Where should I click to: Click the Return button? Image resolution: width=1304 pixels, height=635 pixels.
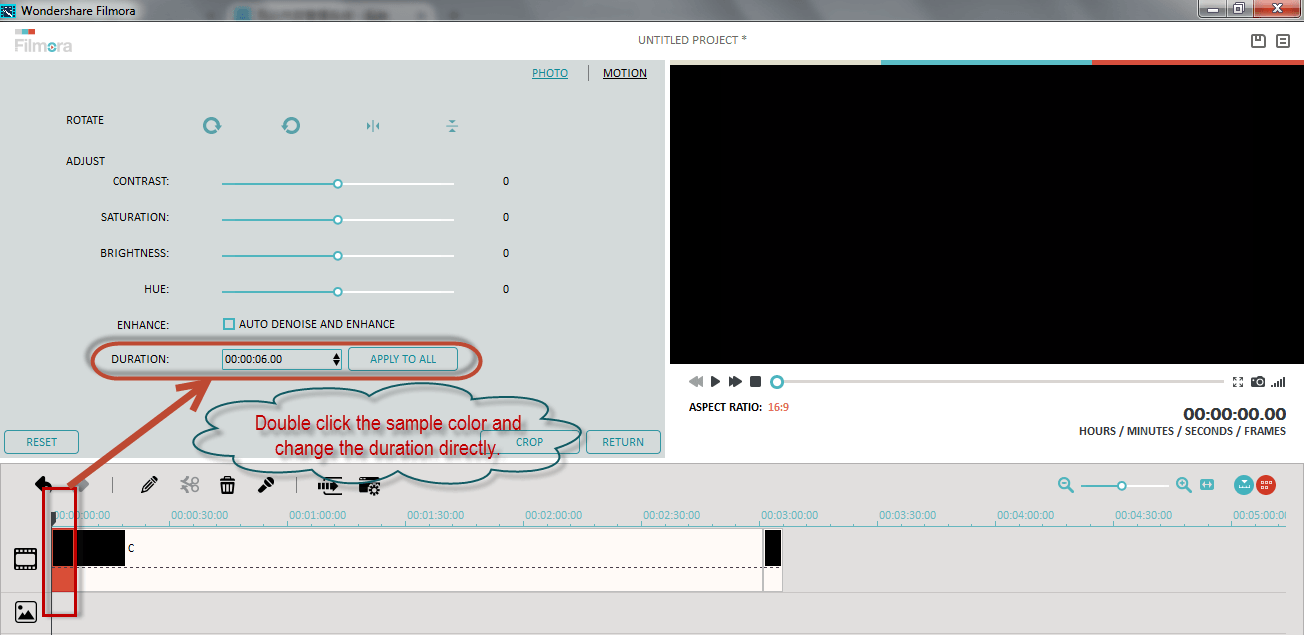pos(623,442)
